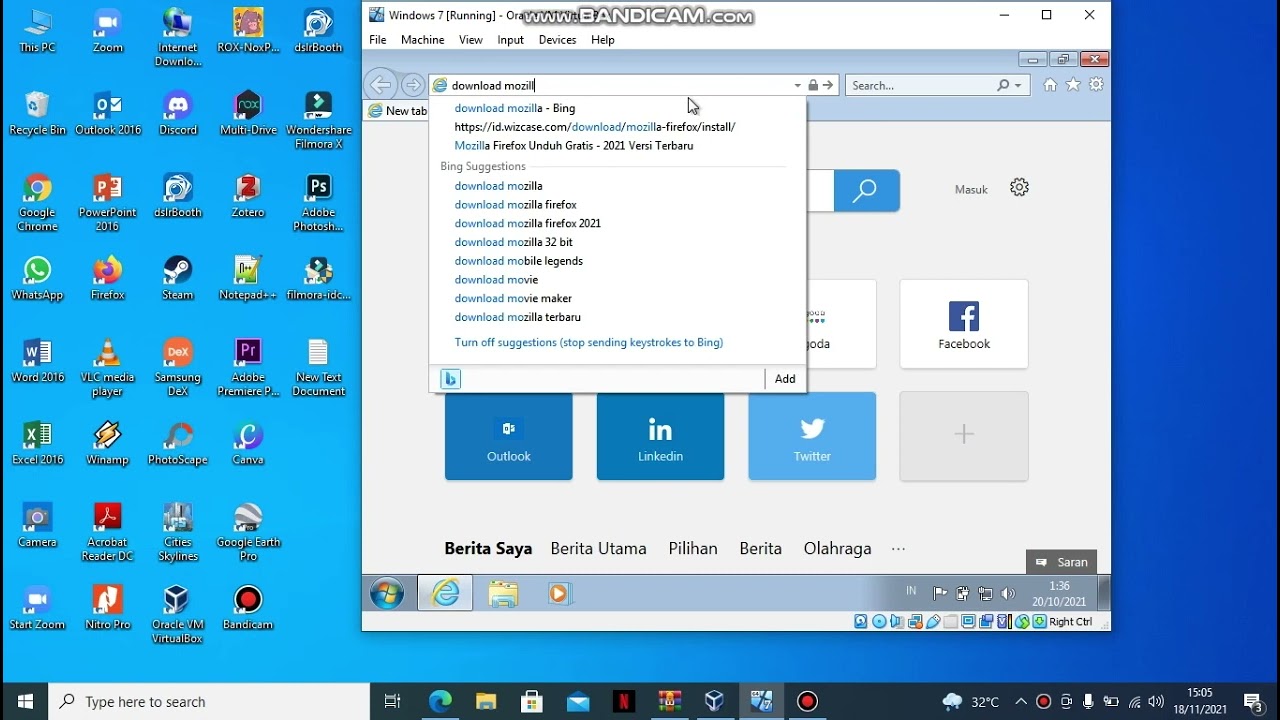
Task: Click IE address bar text field
Action: [x=618, y=86]
